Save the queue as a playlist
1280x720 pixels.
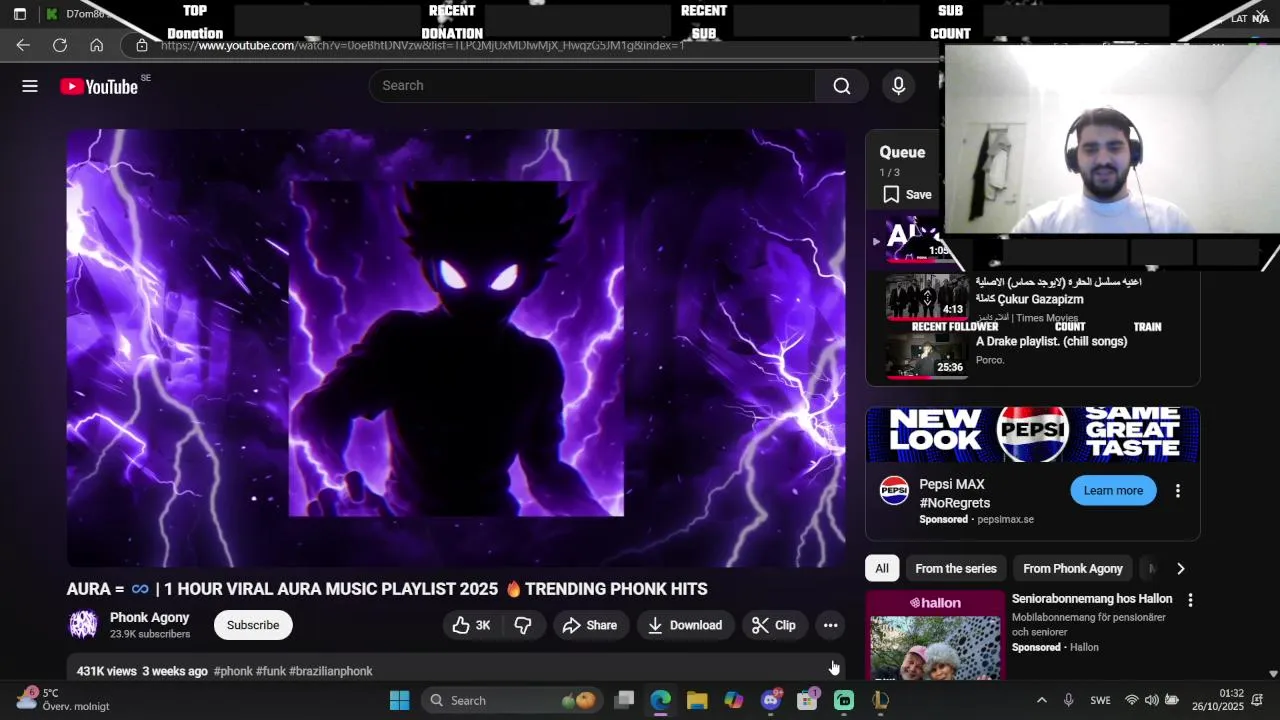point(907,195)
